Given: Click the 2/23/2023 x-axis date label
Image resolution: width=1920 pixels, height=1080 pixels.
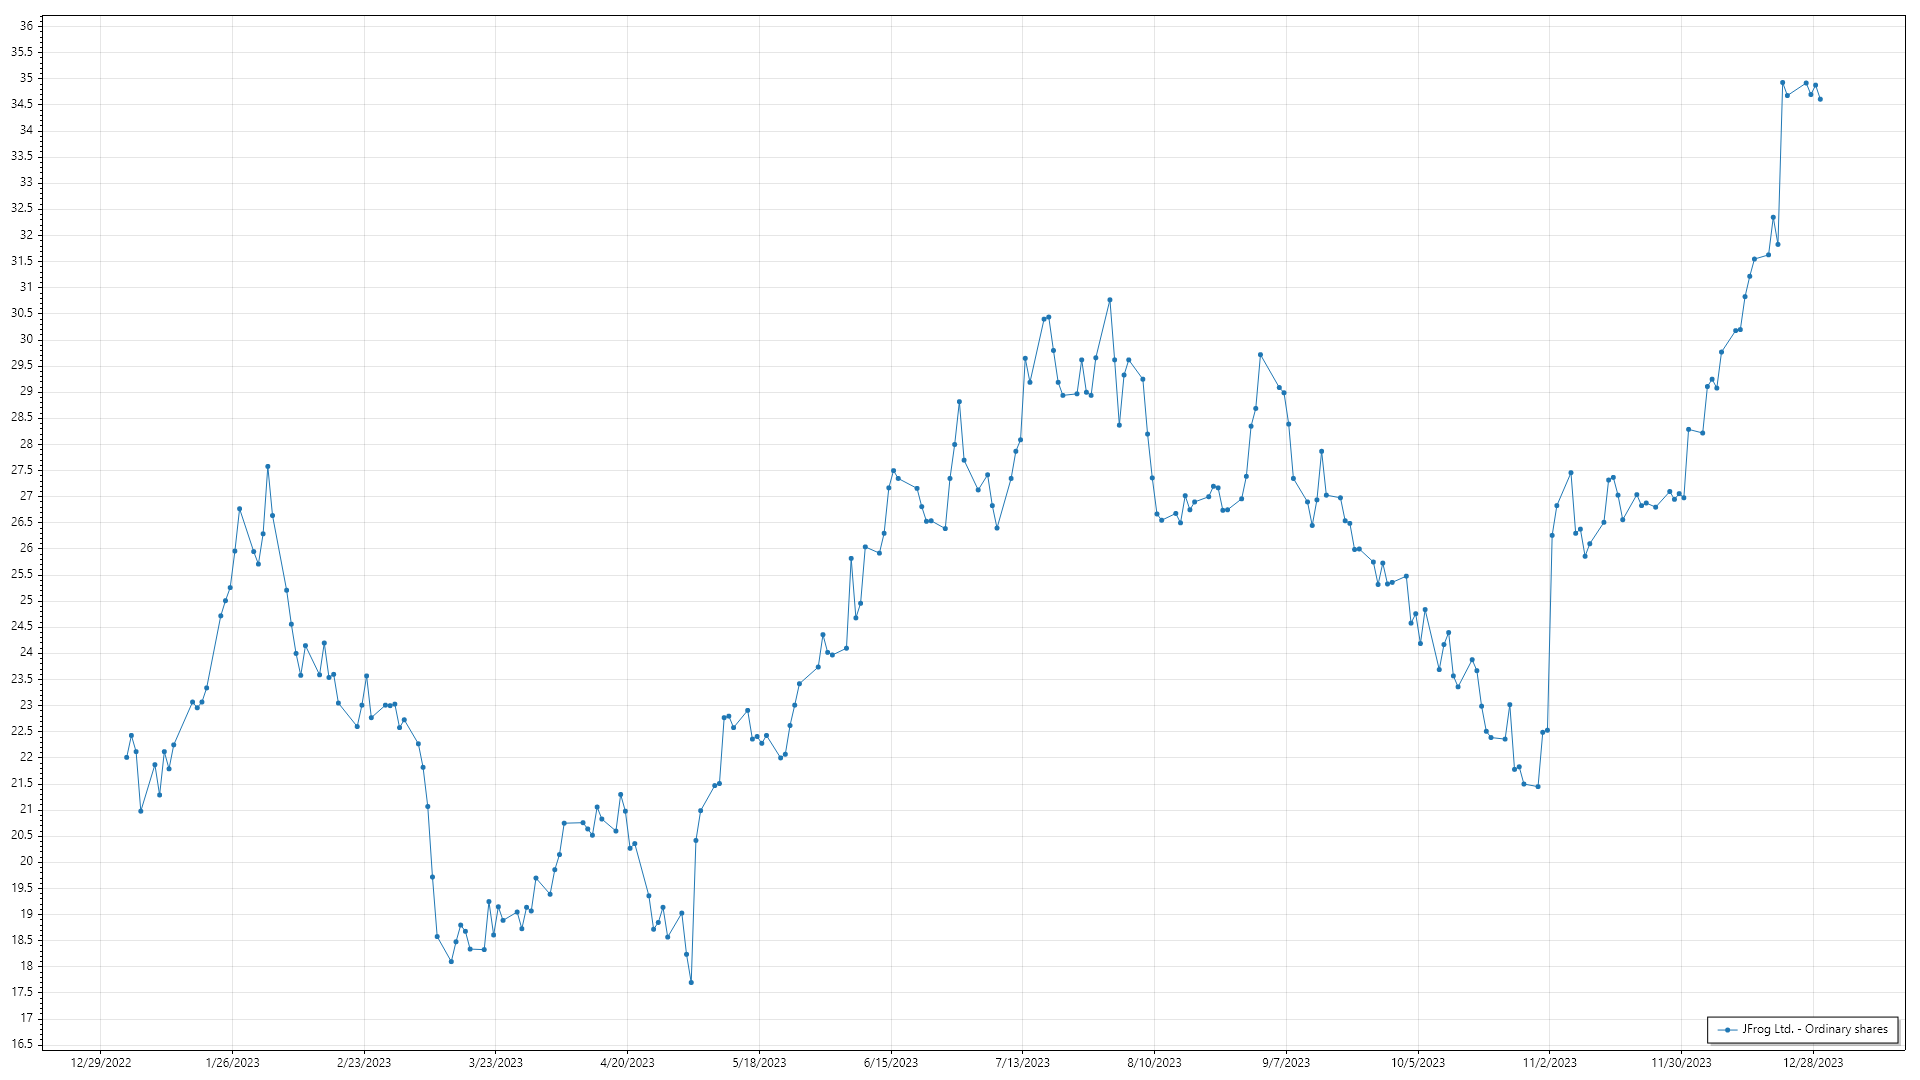Looking at the screenshot, I should (364, 1063).
